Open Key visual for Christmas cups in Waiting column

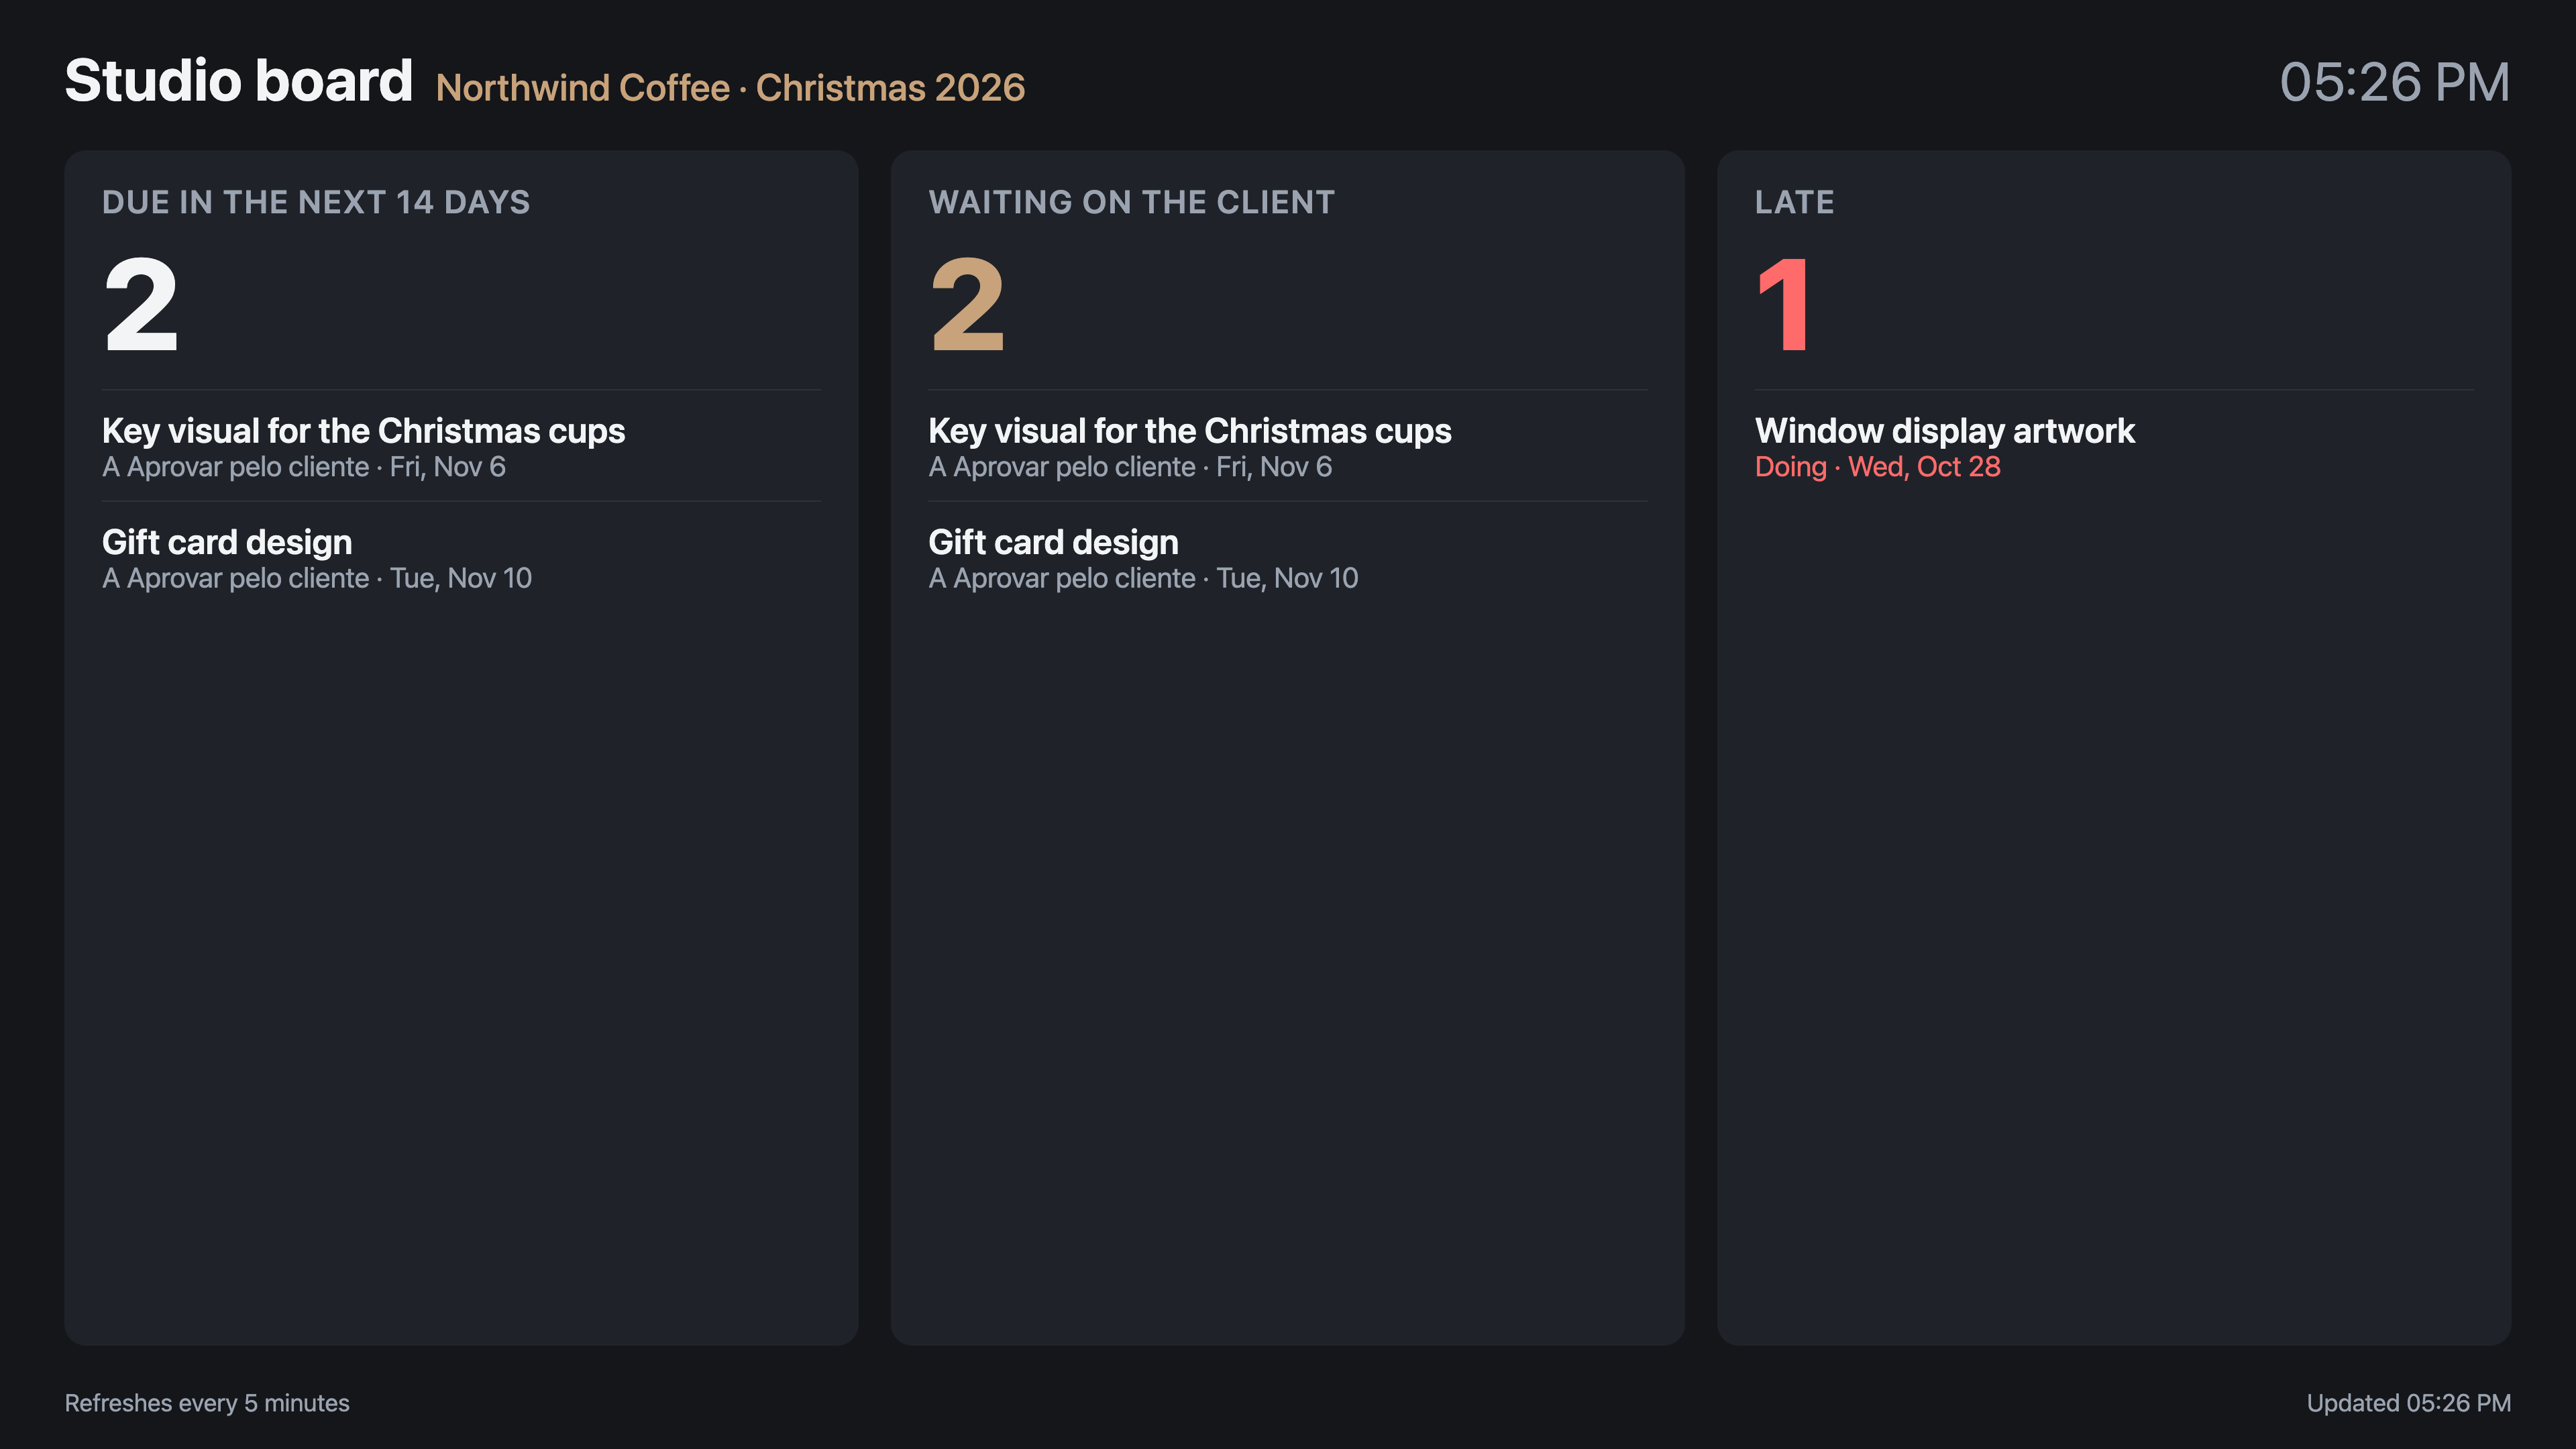pyautogui.click(x=1189, y=431)
